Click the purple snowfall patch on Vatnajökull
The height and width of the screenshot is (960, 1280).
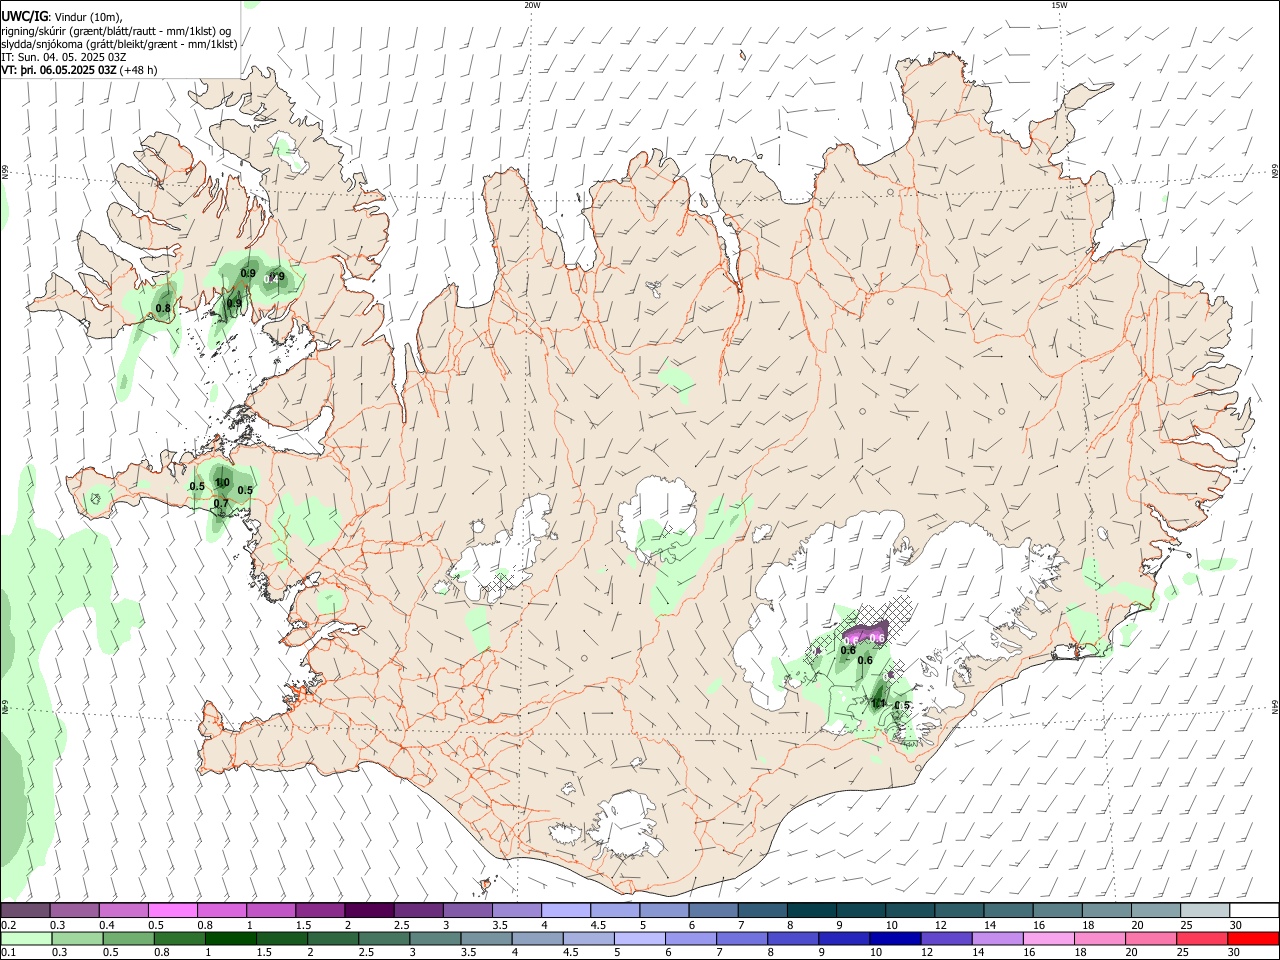tap(865, 634)
